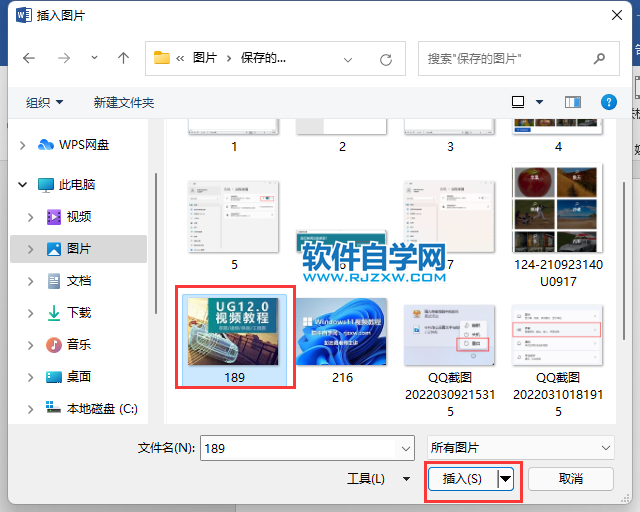Expand the 文档 folder node
Image resolution: width=640 pixels, height=512 pixels.
(31, 281)
